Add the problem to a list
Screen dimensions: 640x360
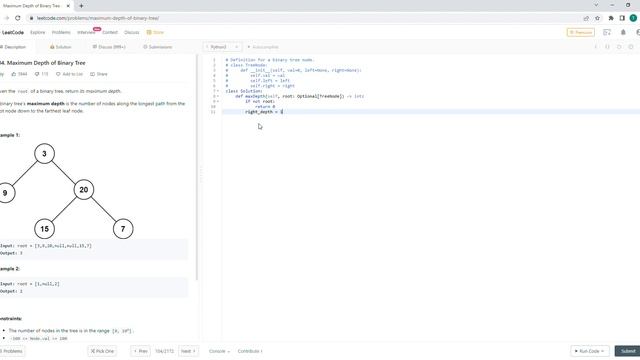click(69, 74)
